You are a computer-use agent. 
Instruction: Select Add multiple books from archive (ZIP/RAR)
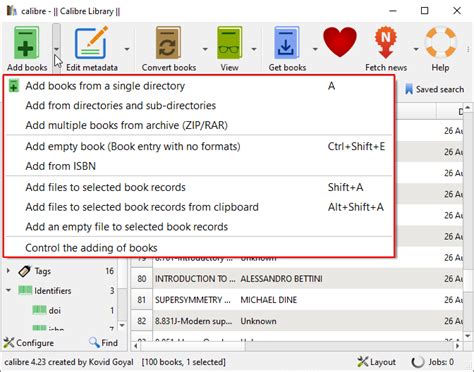point(199,125)
